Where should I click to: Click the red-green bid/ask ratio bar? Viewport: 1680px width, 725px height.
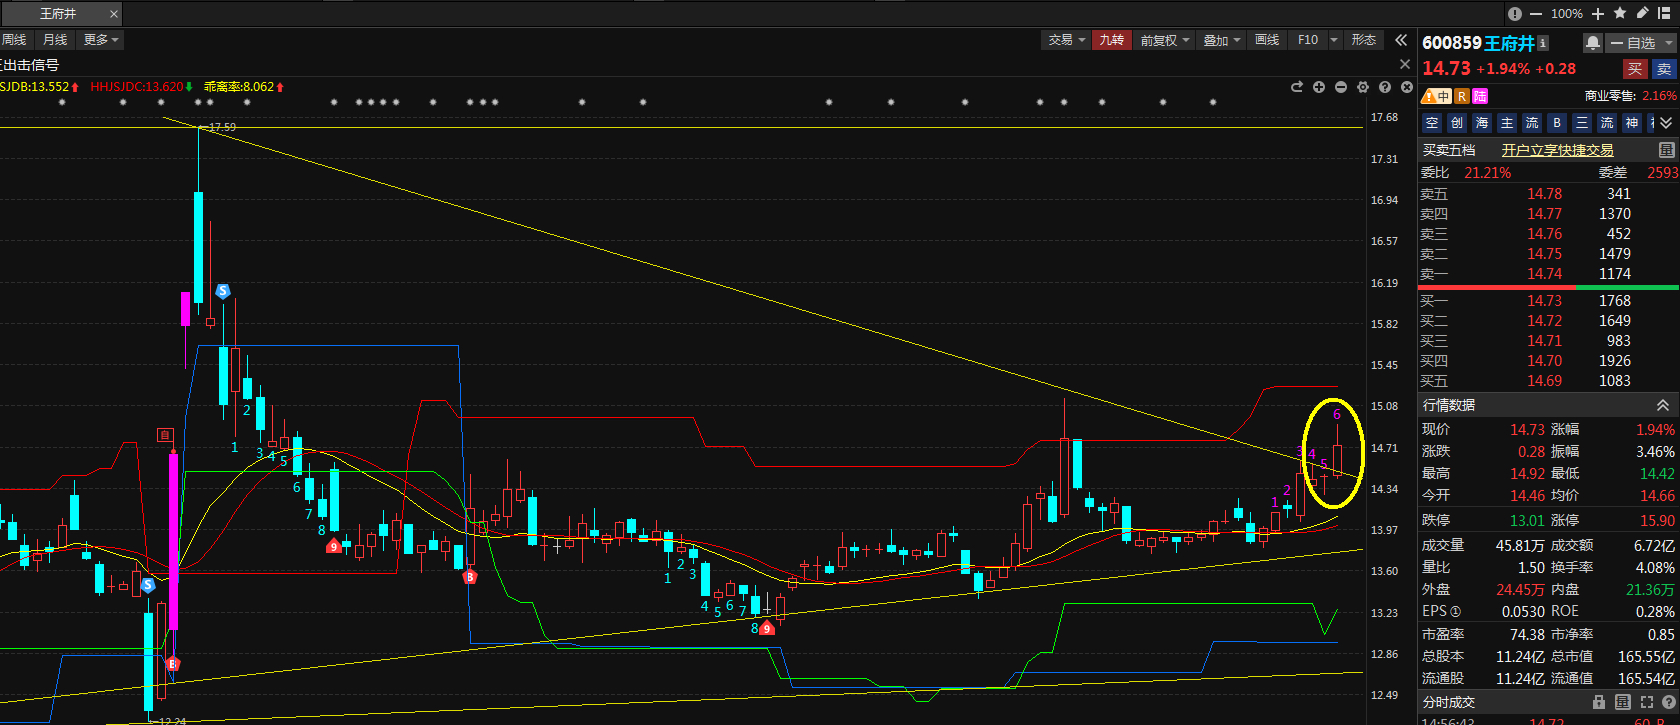(x=1548, y=288)
